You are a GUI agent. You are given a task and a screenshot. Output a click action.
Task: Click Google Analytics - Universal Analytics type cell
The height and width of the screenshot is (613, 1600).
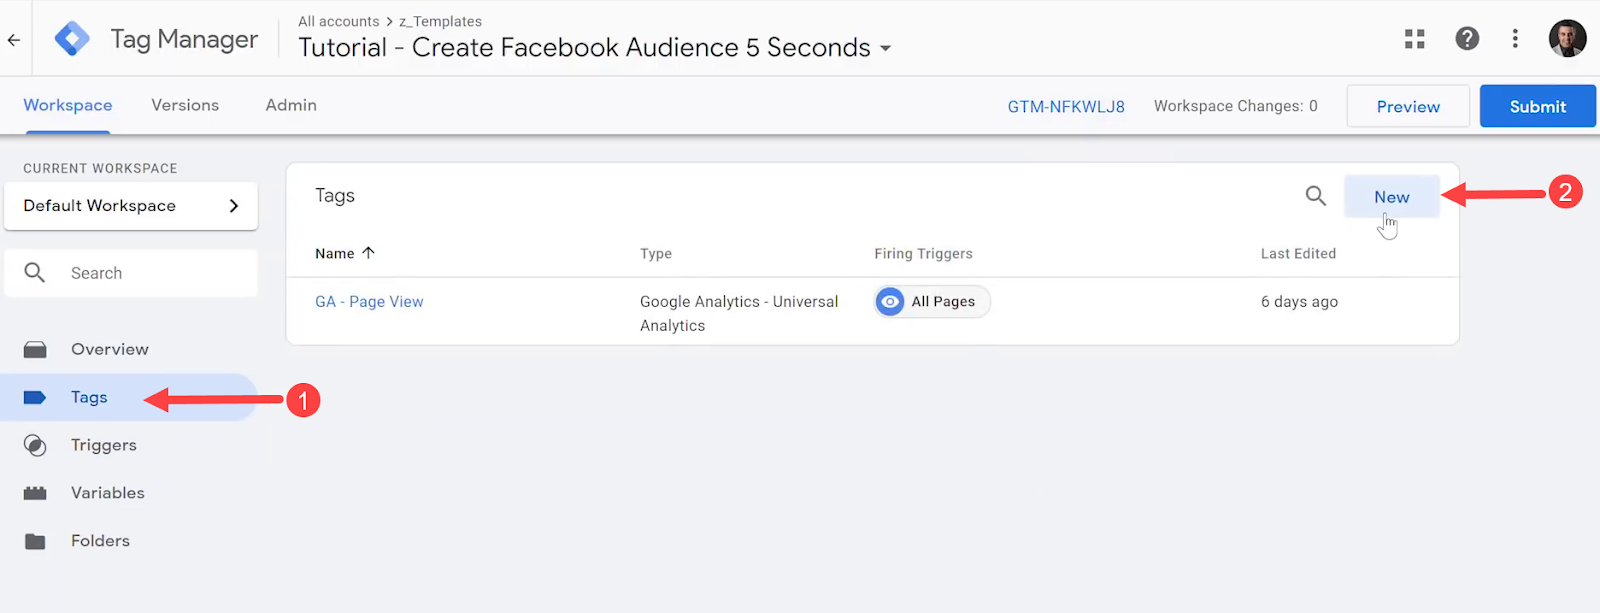click(x=739, y=313)
